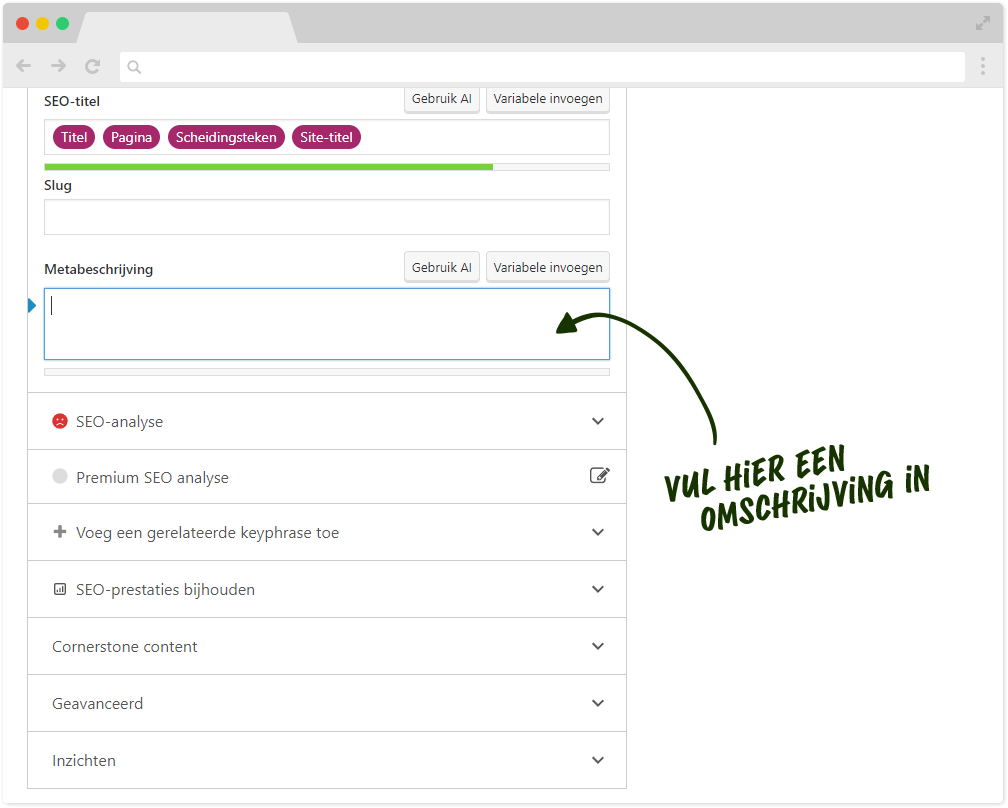The image size is (1008, 808).
Task: Click the Inzichten label
Action: 84,760
